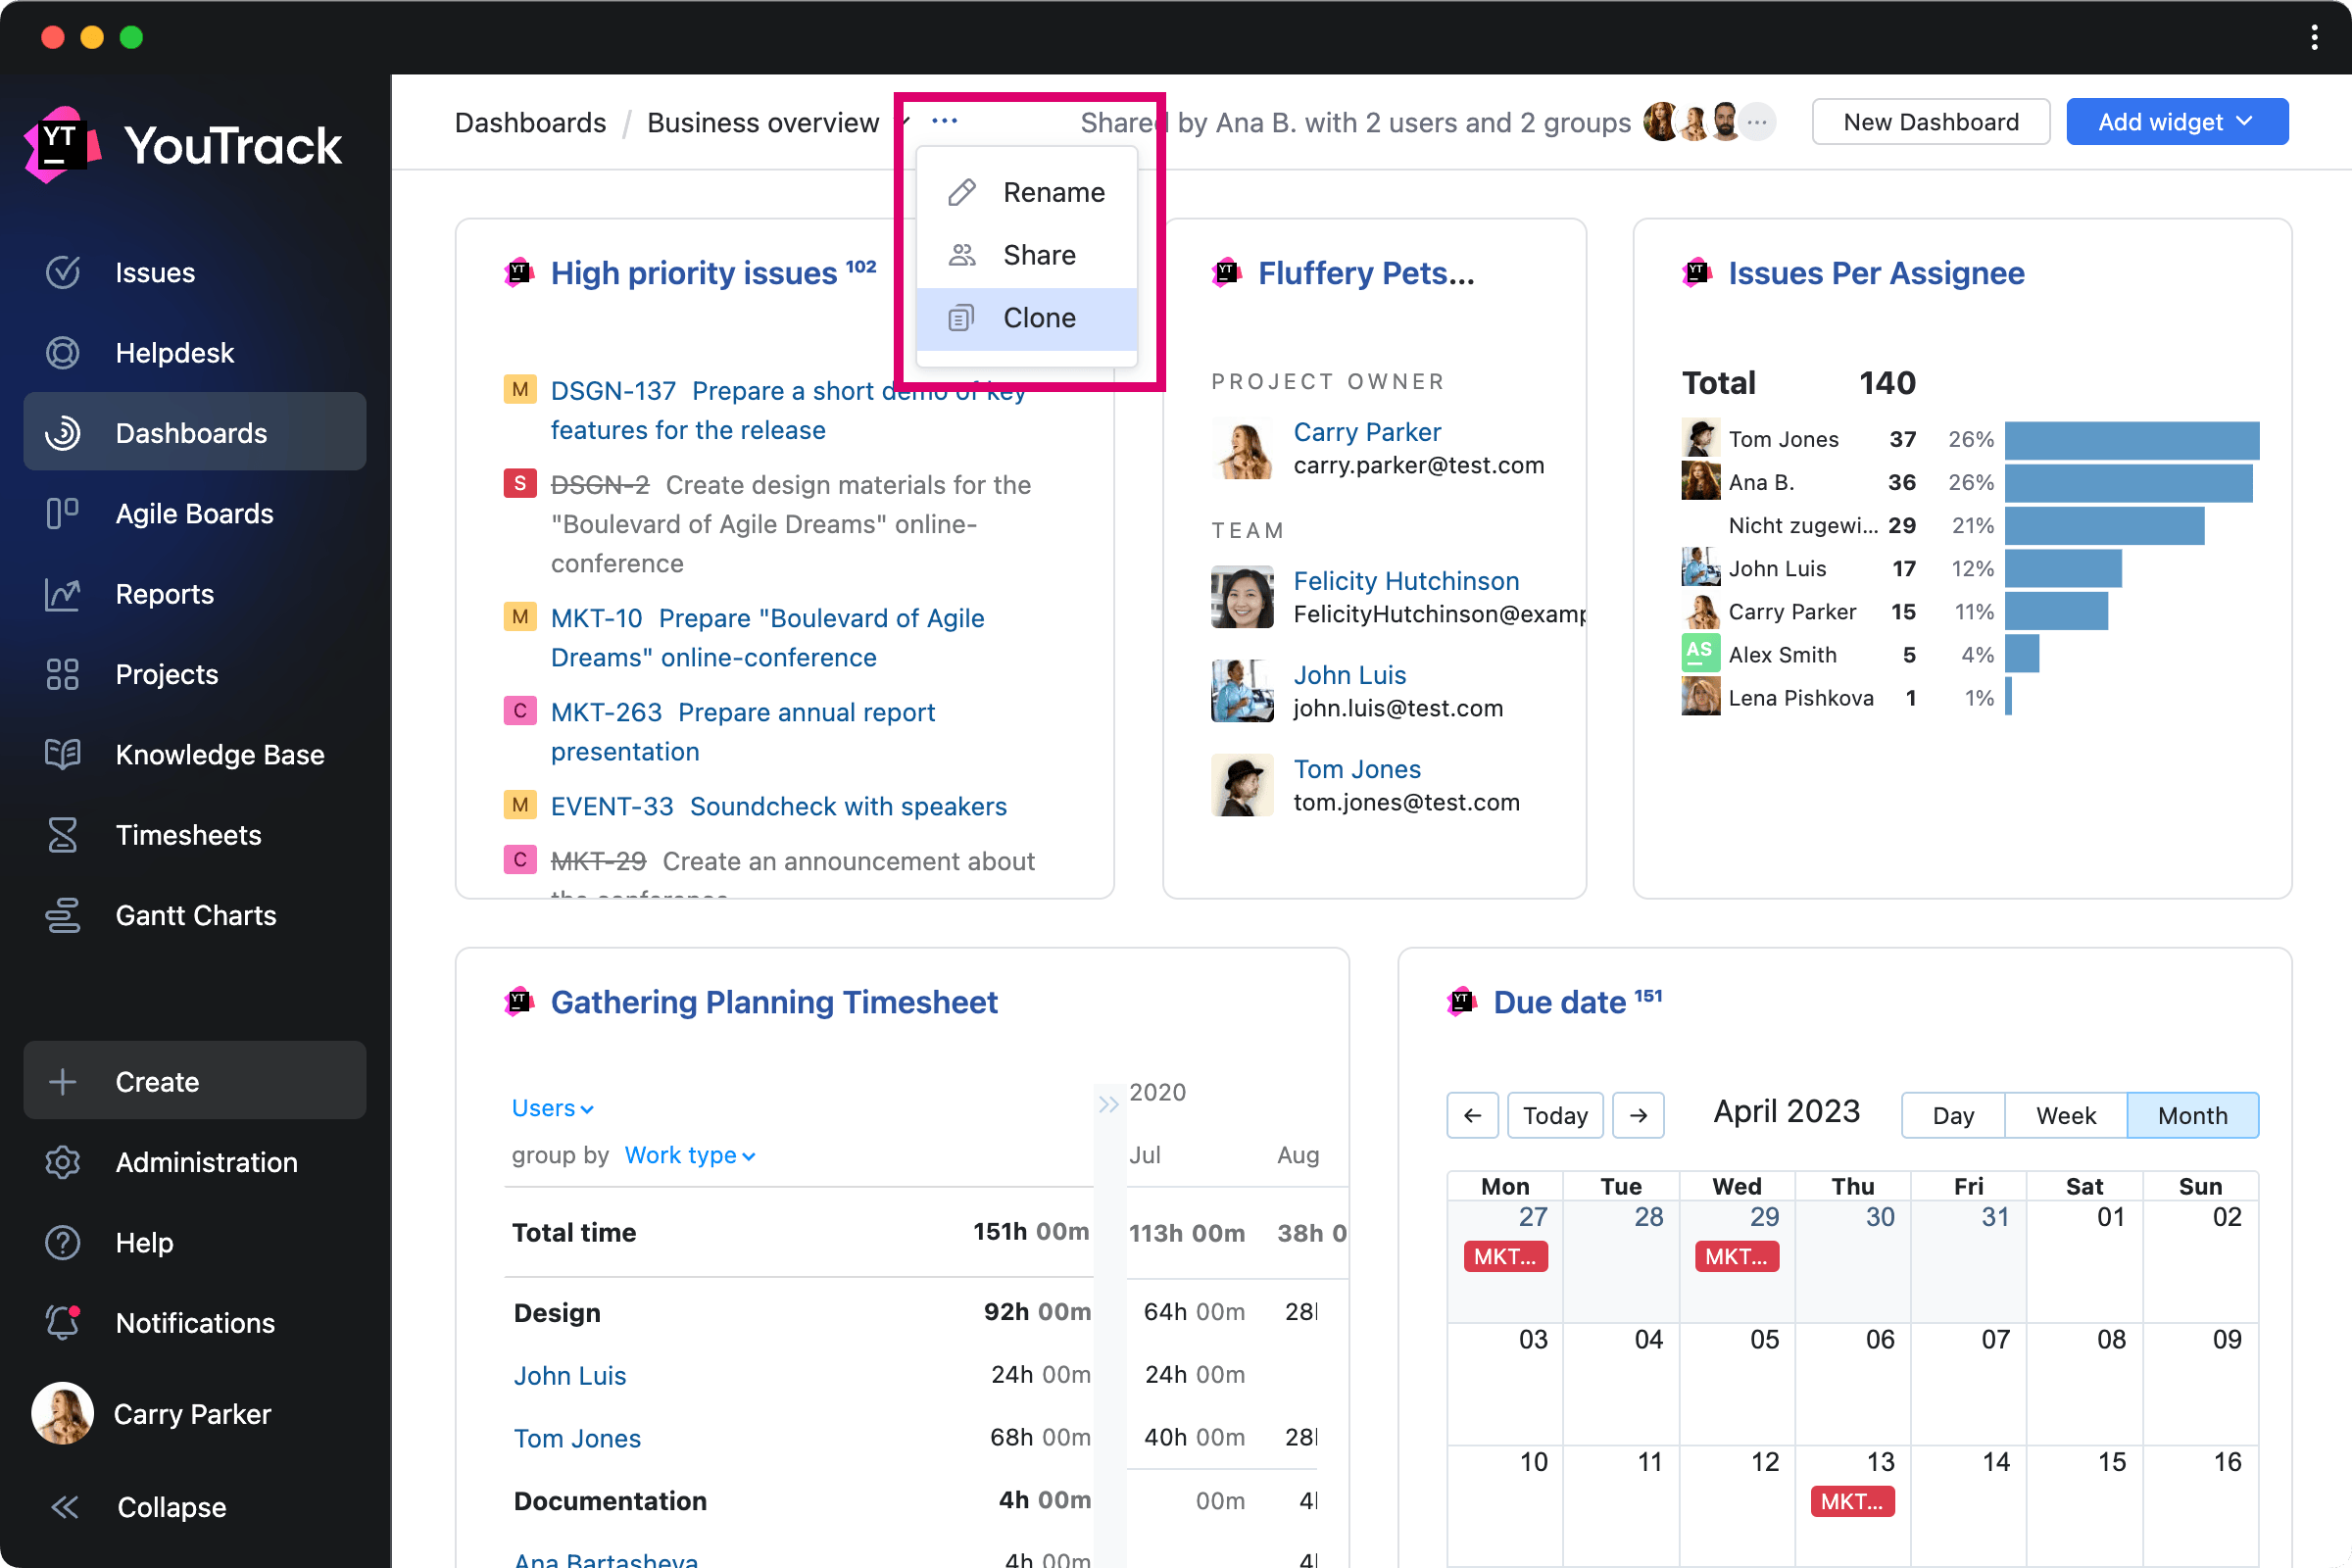The image size is (2352, 1568).
Task: Open Knowledge Base book icon
Action: pyautogui.click(x=62, y=754)
